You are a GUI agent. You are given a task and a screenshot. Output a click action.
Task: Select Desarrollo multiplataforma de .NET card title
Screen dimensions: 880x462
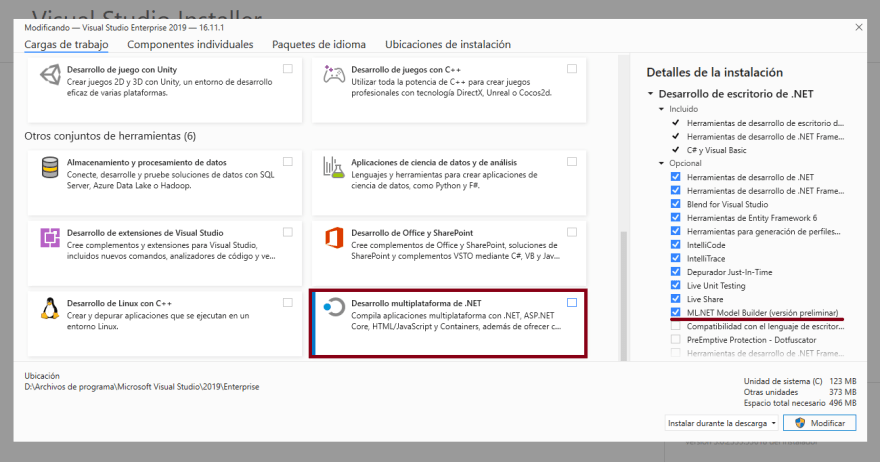tap(416, 303)
